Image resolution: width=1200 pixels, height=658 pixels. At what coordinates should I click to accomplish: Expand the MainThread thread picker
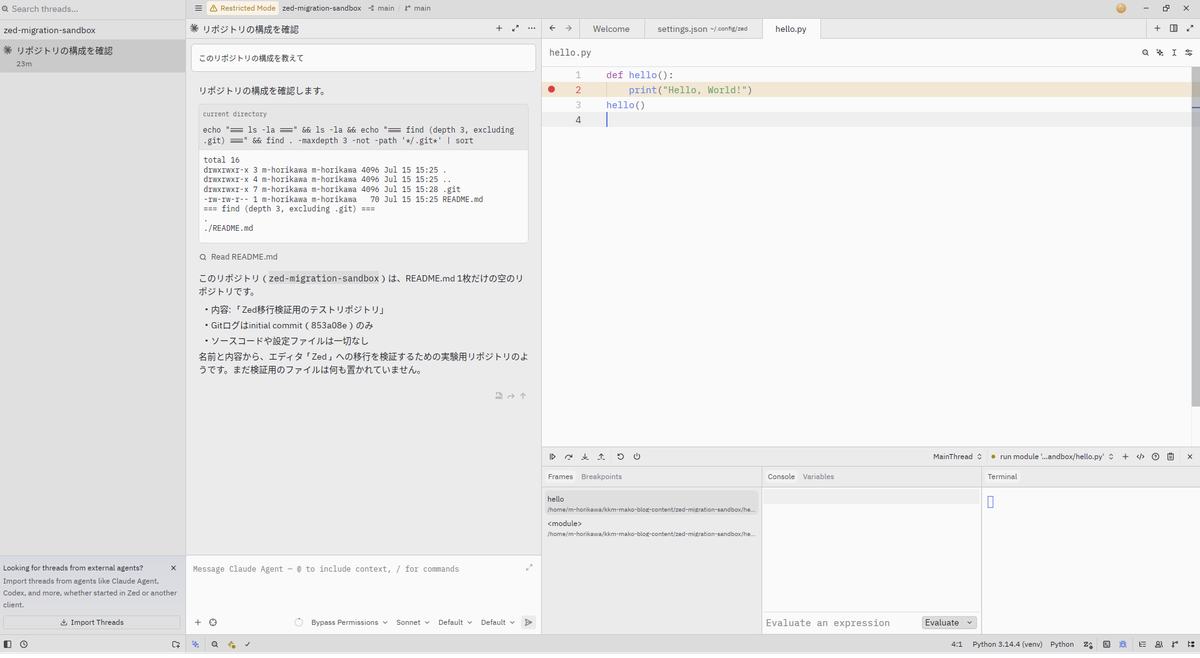(x=957, y=456)
